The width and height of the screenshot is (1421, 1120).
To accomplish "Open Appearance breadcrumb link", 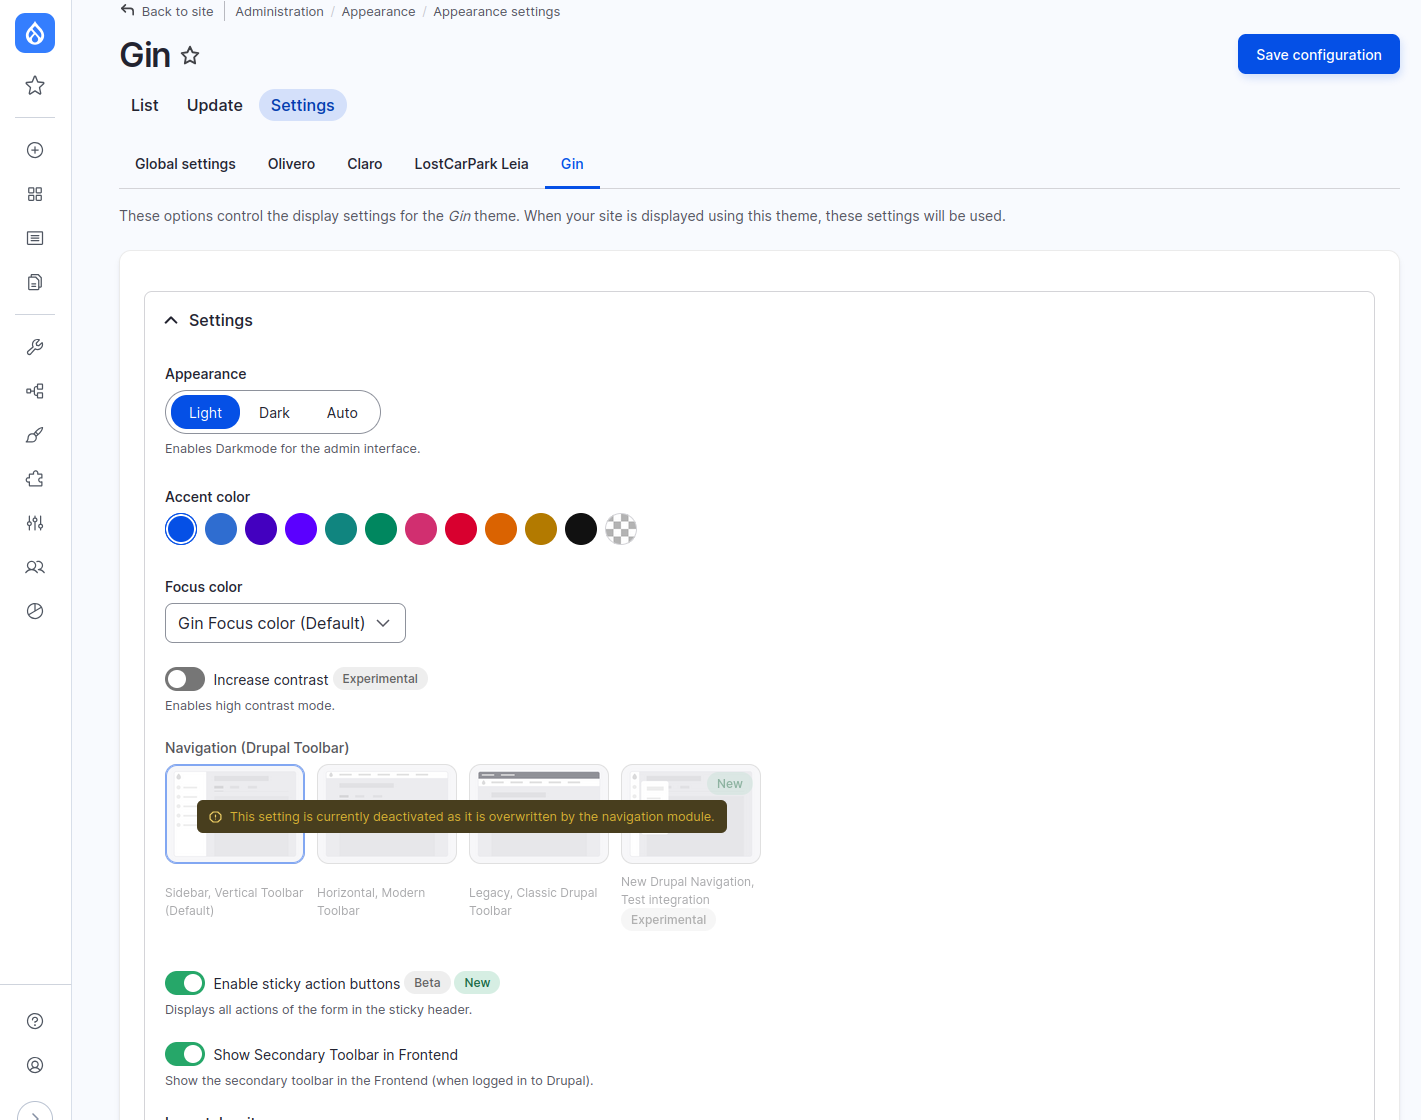I will [378, 11].
